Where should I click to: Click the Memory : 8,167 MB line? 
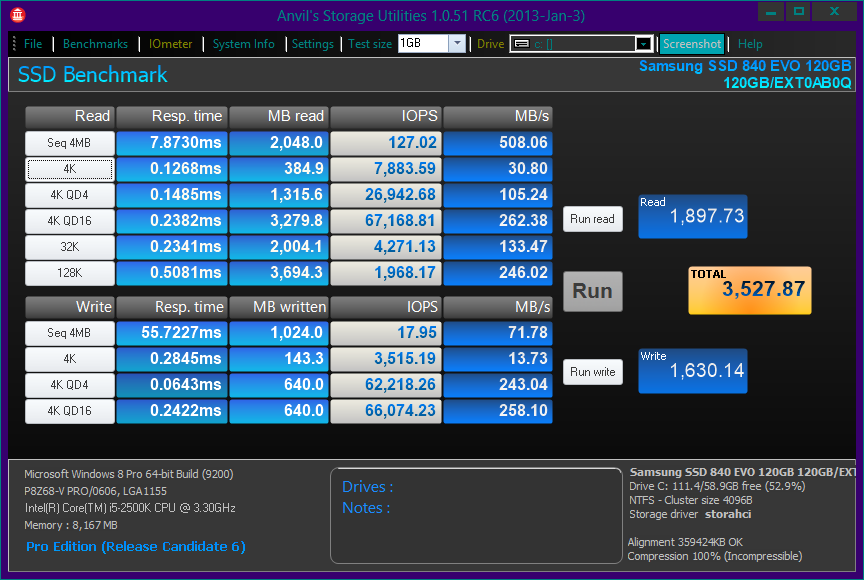(x=71, y=525)
